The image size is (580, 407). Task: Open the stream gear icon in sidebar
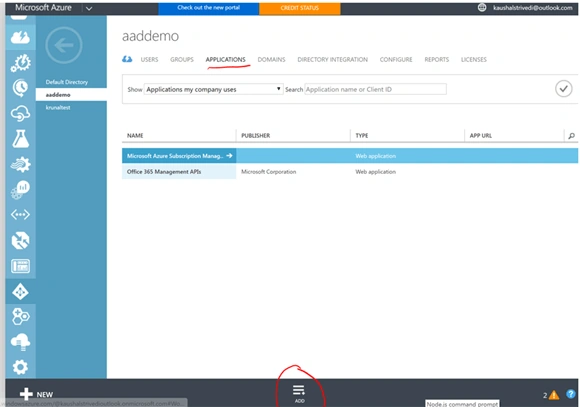click(x=20, y=164)
